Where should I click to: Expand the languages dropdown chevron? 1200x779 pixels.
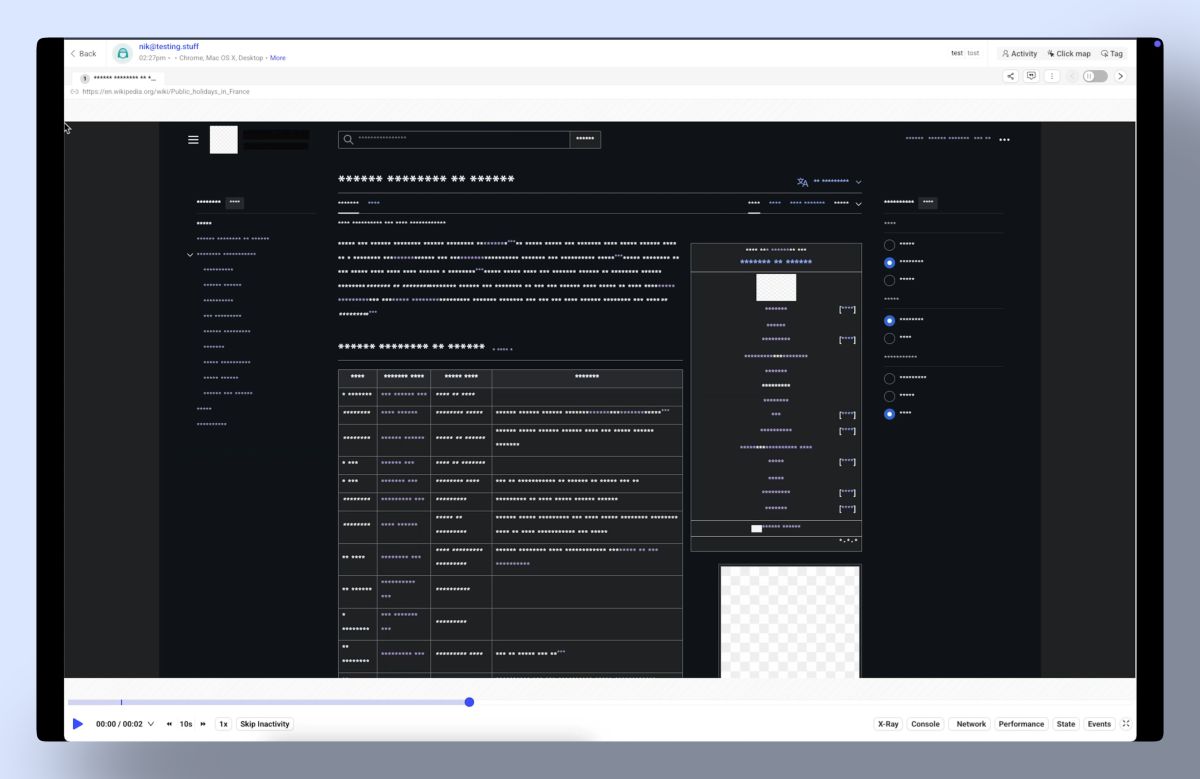[858, 182]
